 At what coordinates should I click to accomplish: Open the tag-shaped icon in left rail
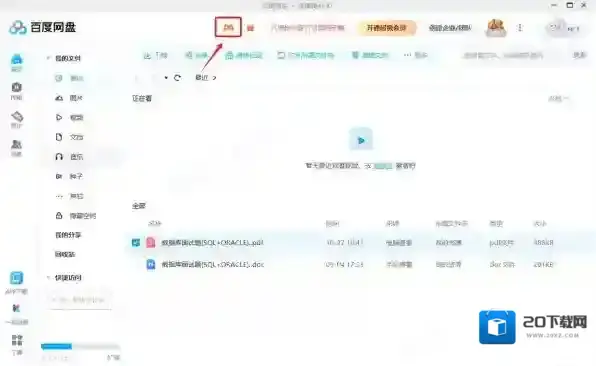17,116
